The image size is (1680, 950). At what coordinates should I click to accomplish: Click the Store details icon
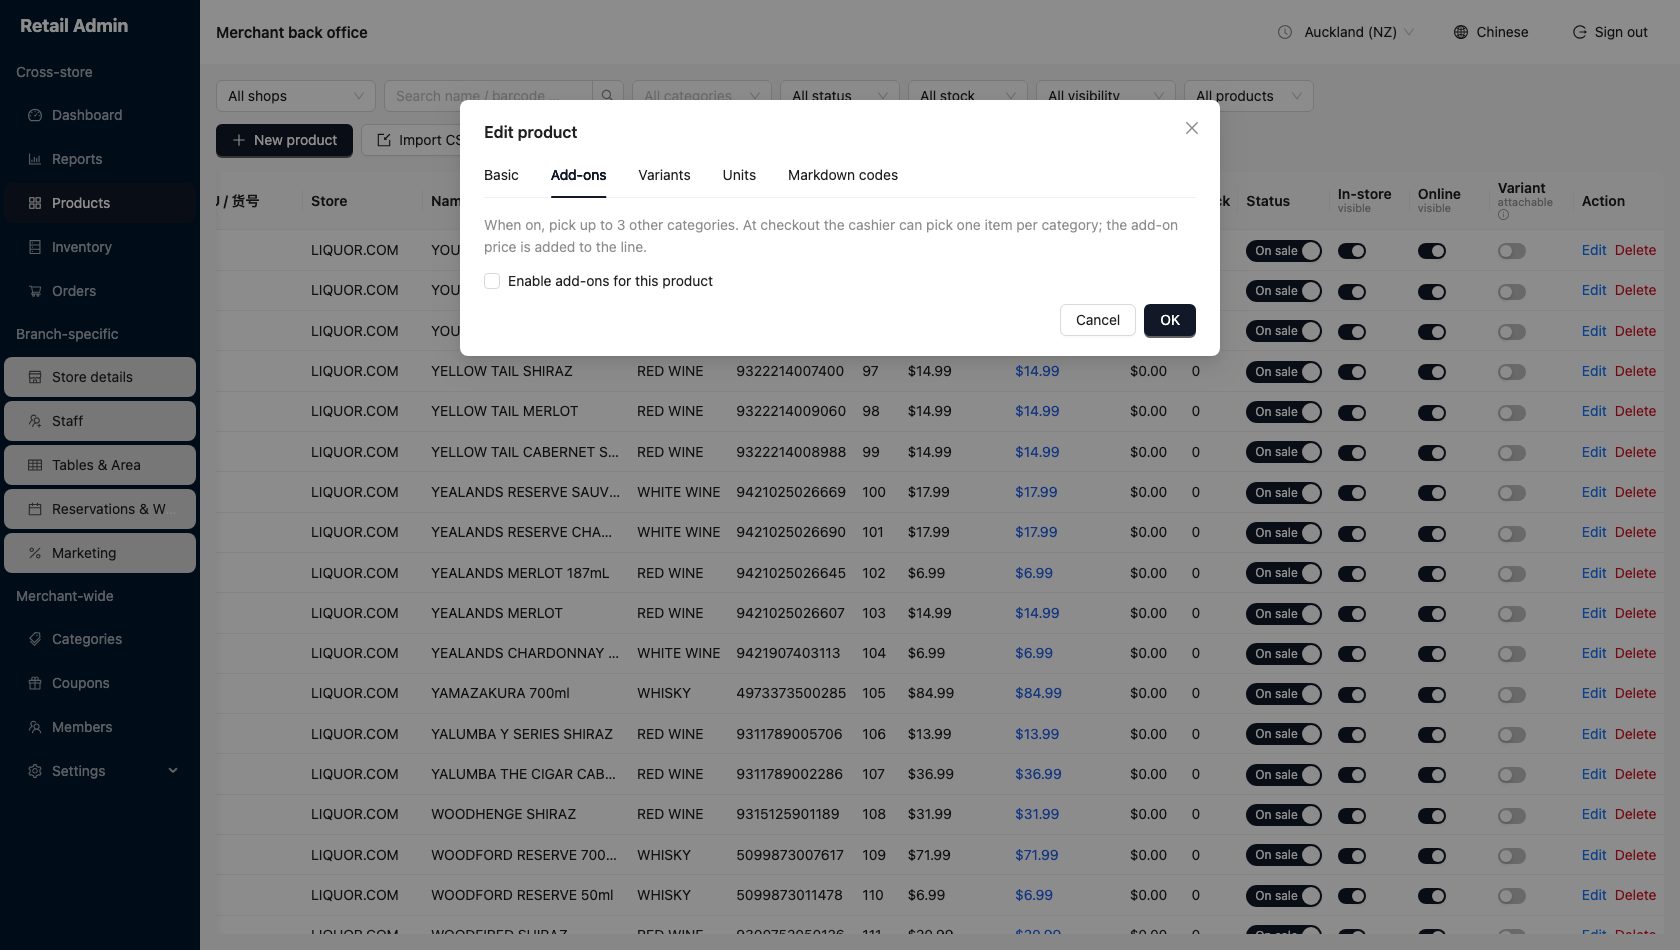pos(35,377)
